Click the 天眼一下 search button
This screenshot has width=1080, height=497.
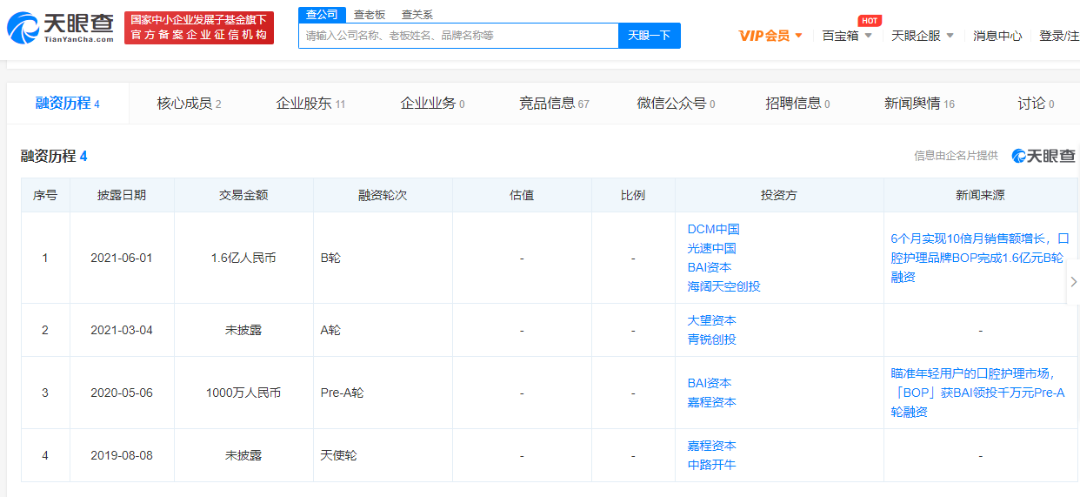pos(650,35)
